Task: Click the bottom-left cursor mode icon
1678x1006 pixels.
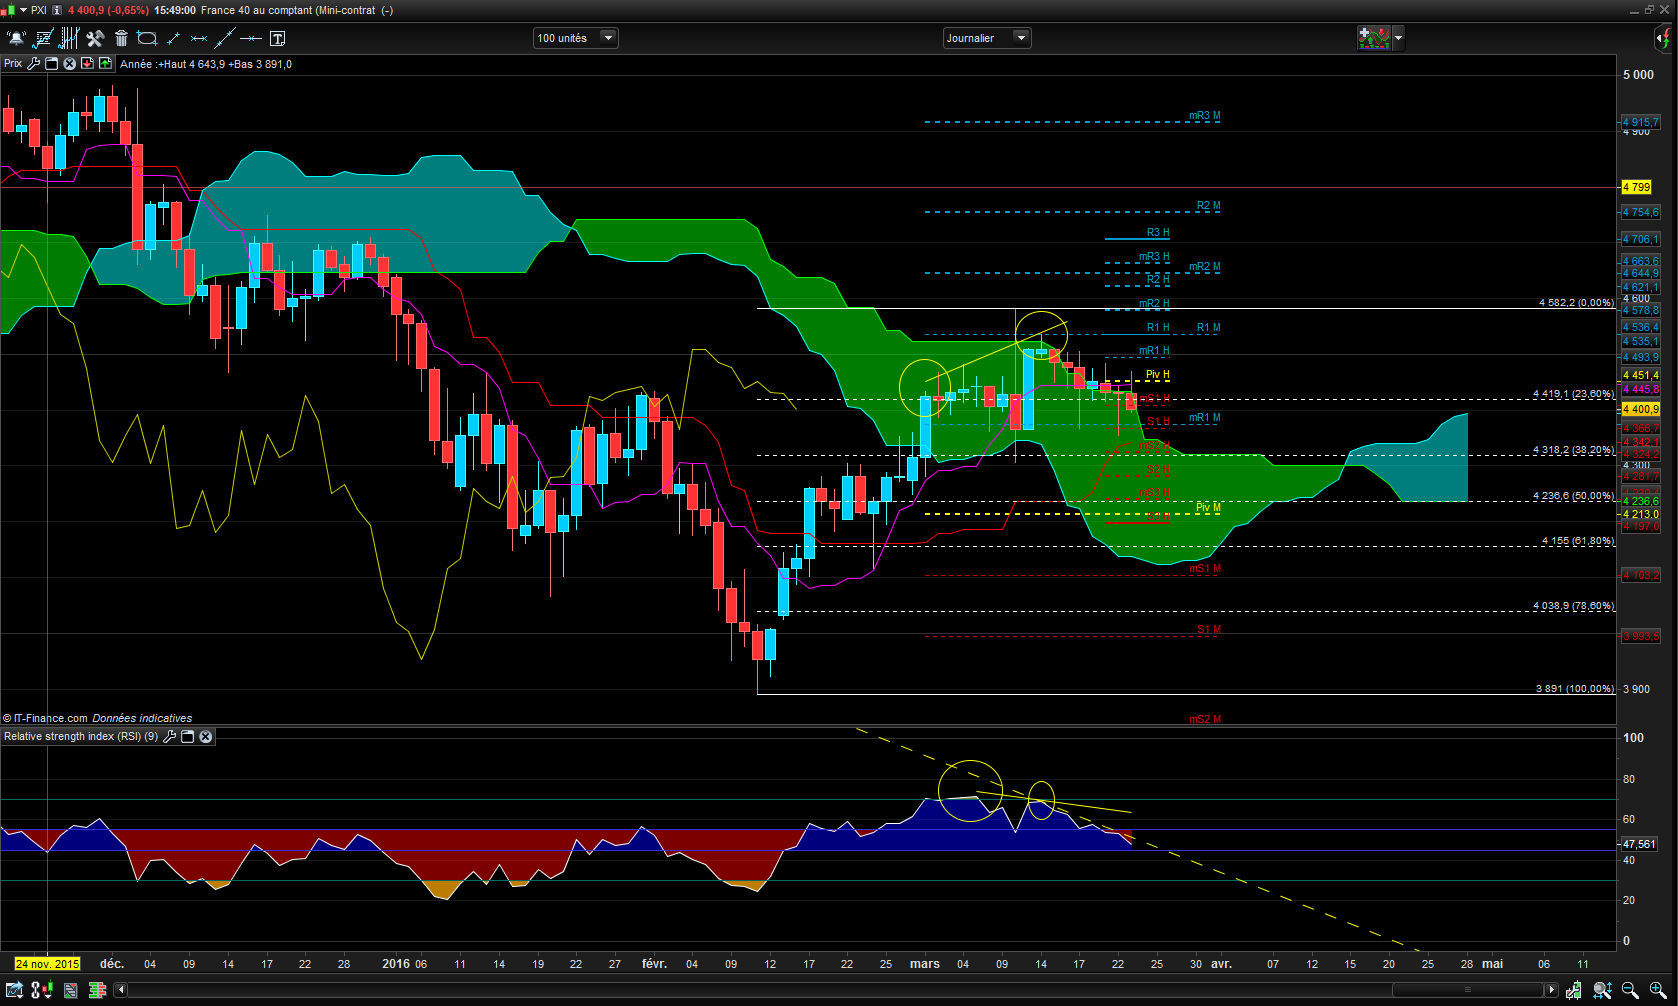Action: [41, 990]
